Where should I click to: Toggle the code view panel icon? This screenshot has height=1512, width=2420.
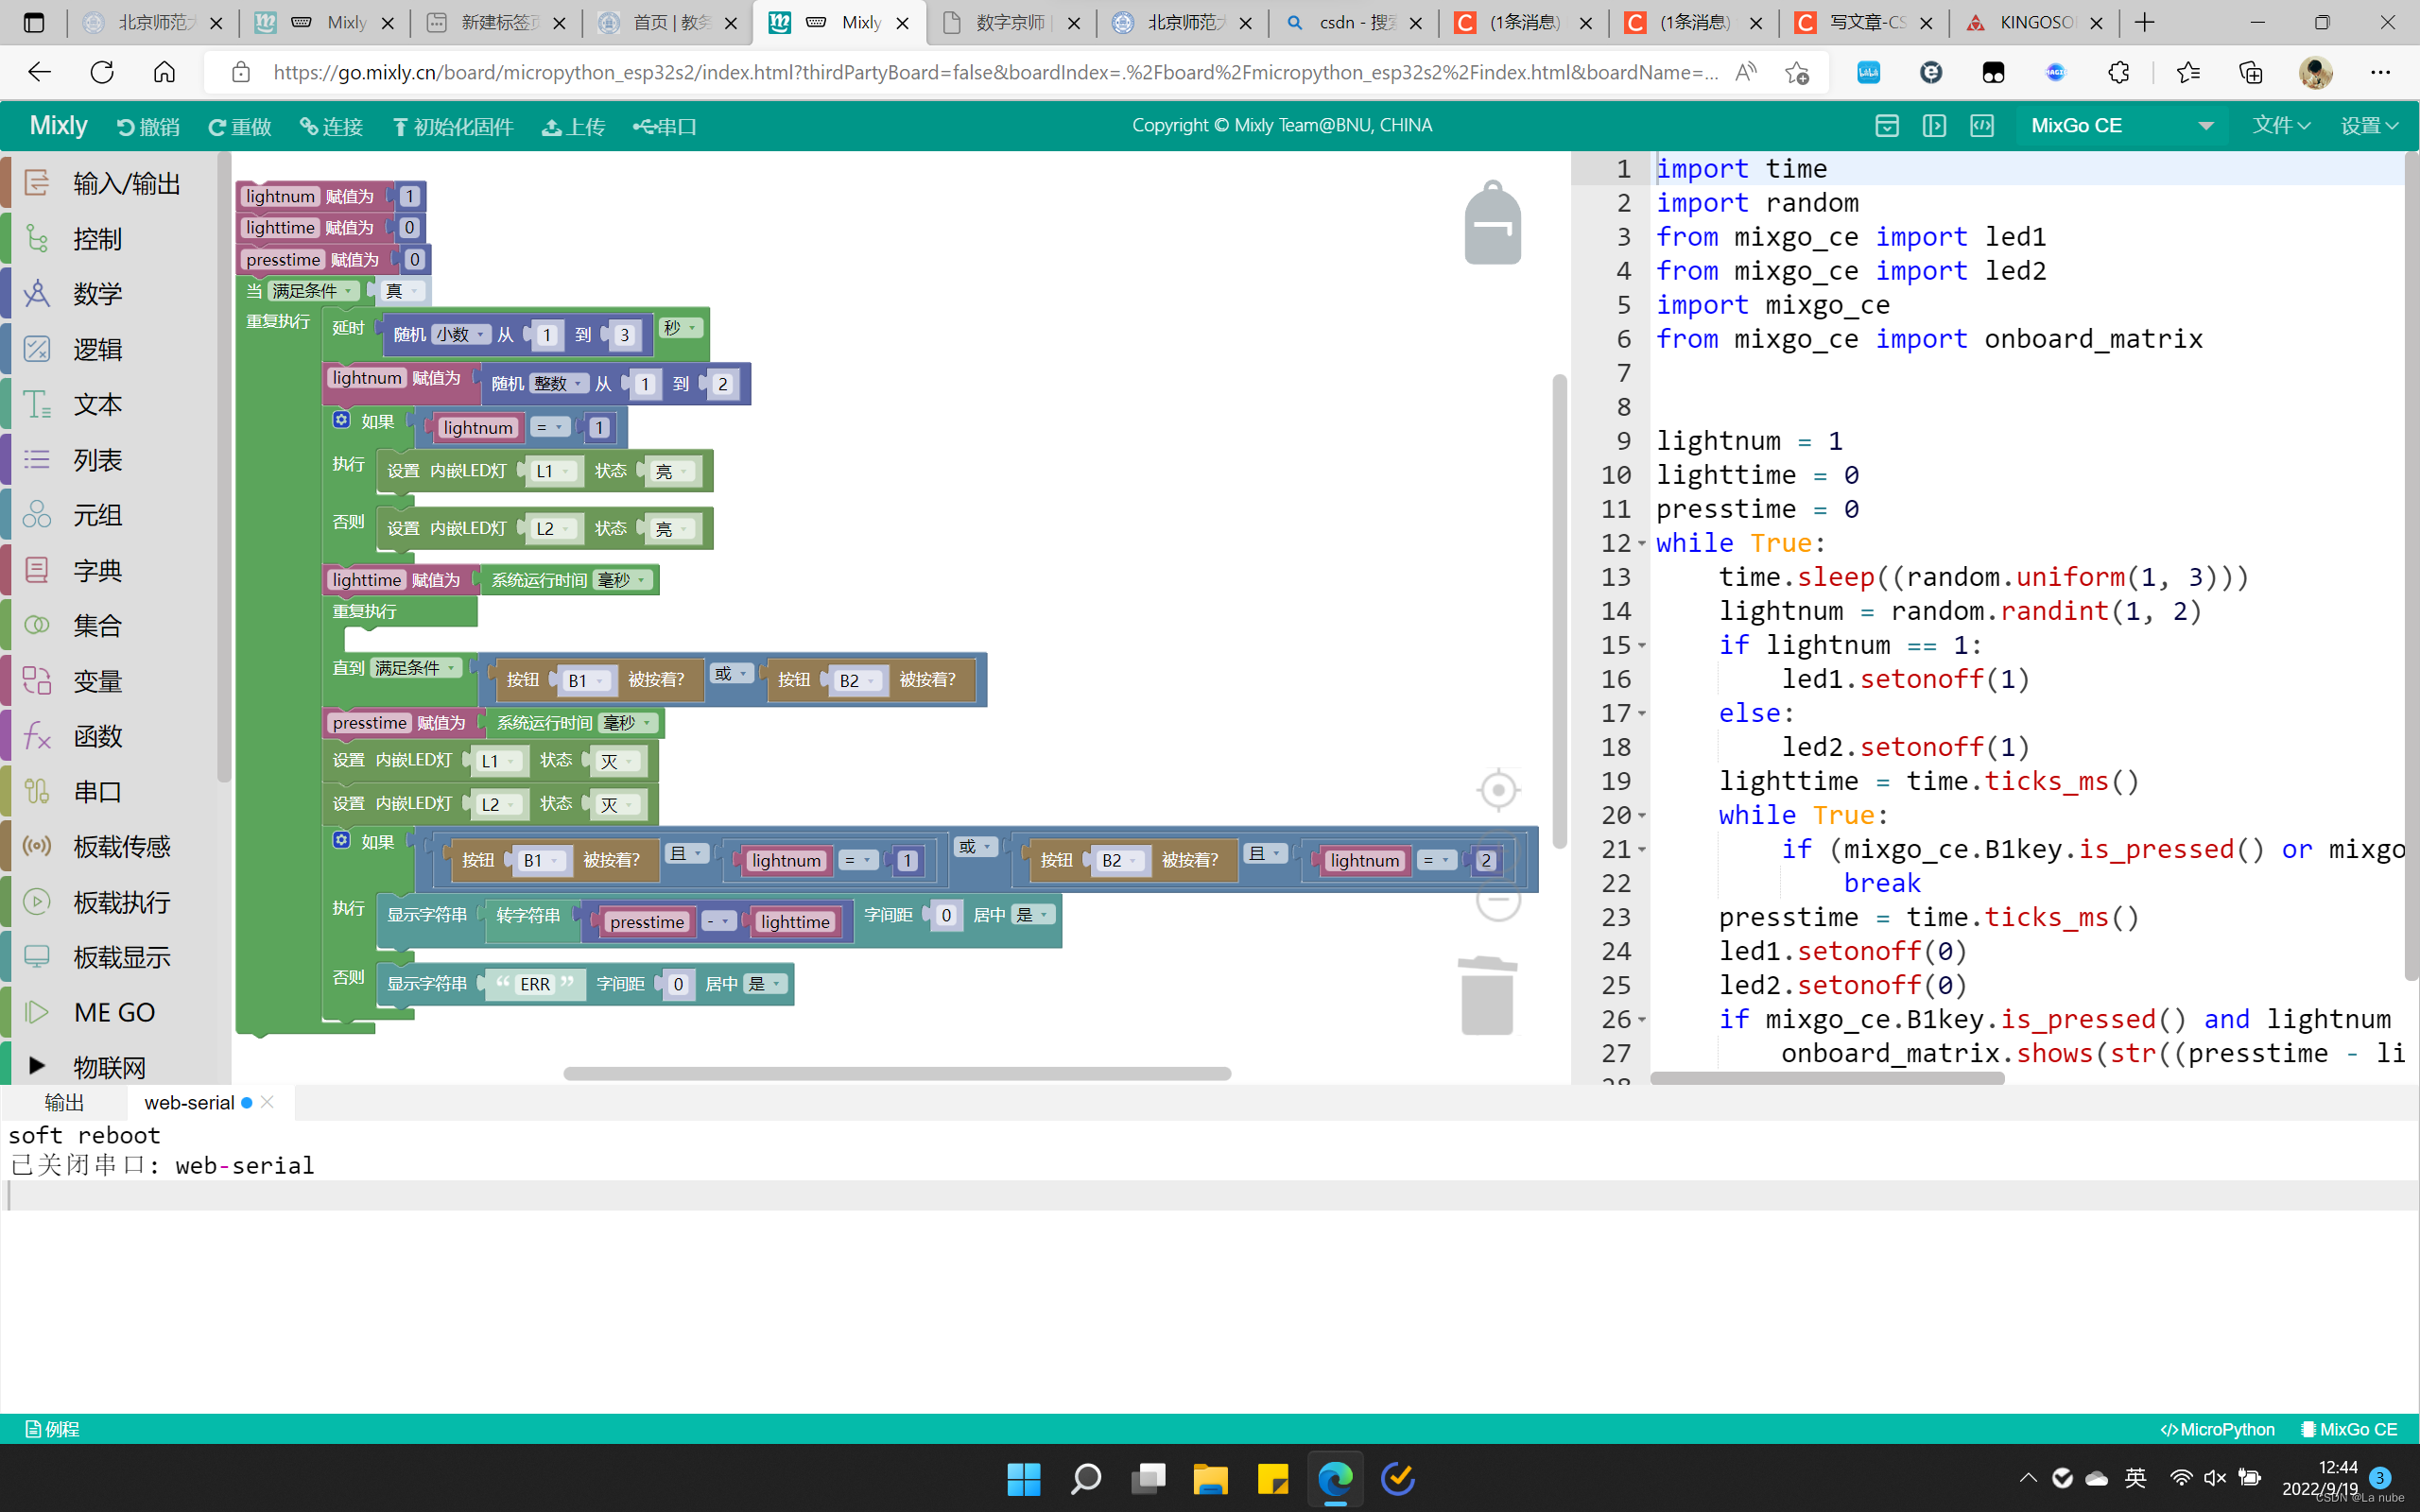point(1981,126)
